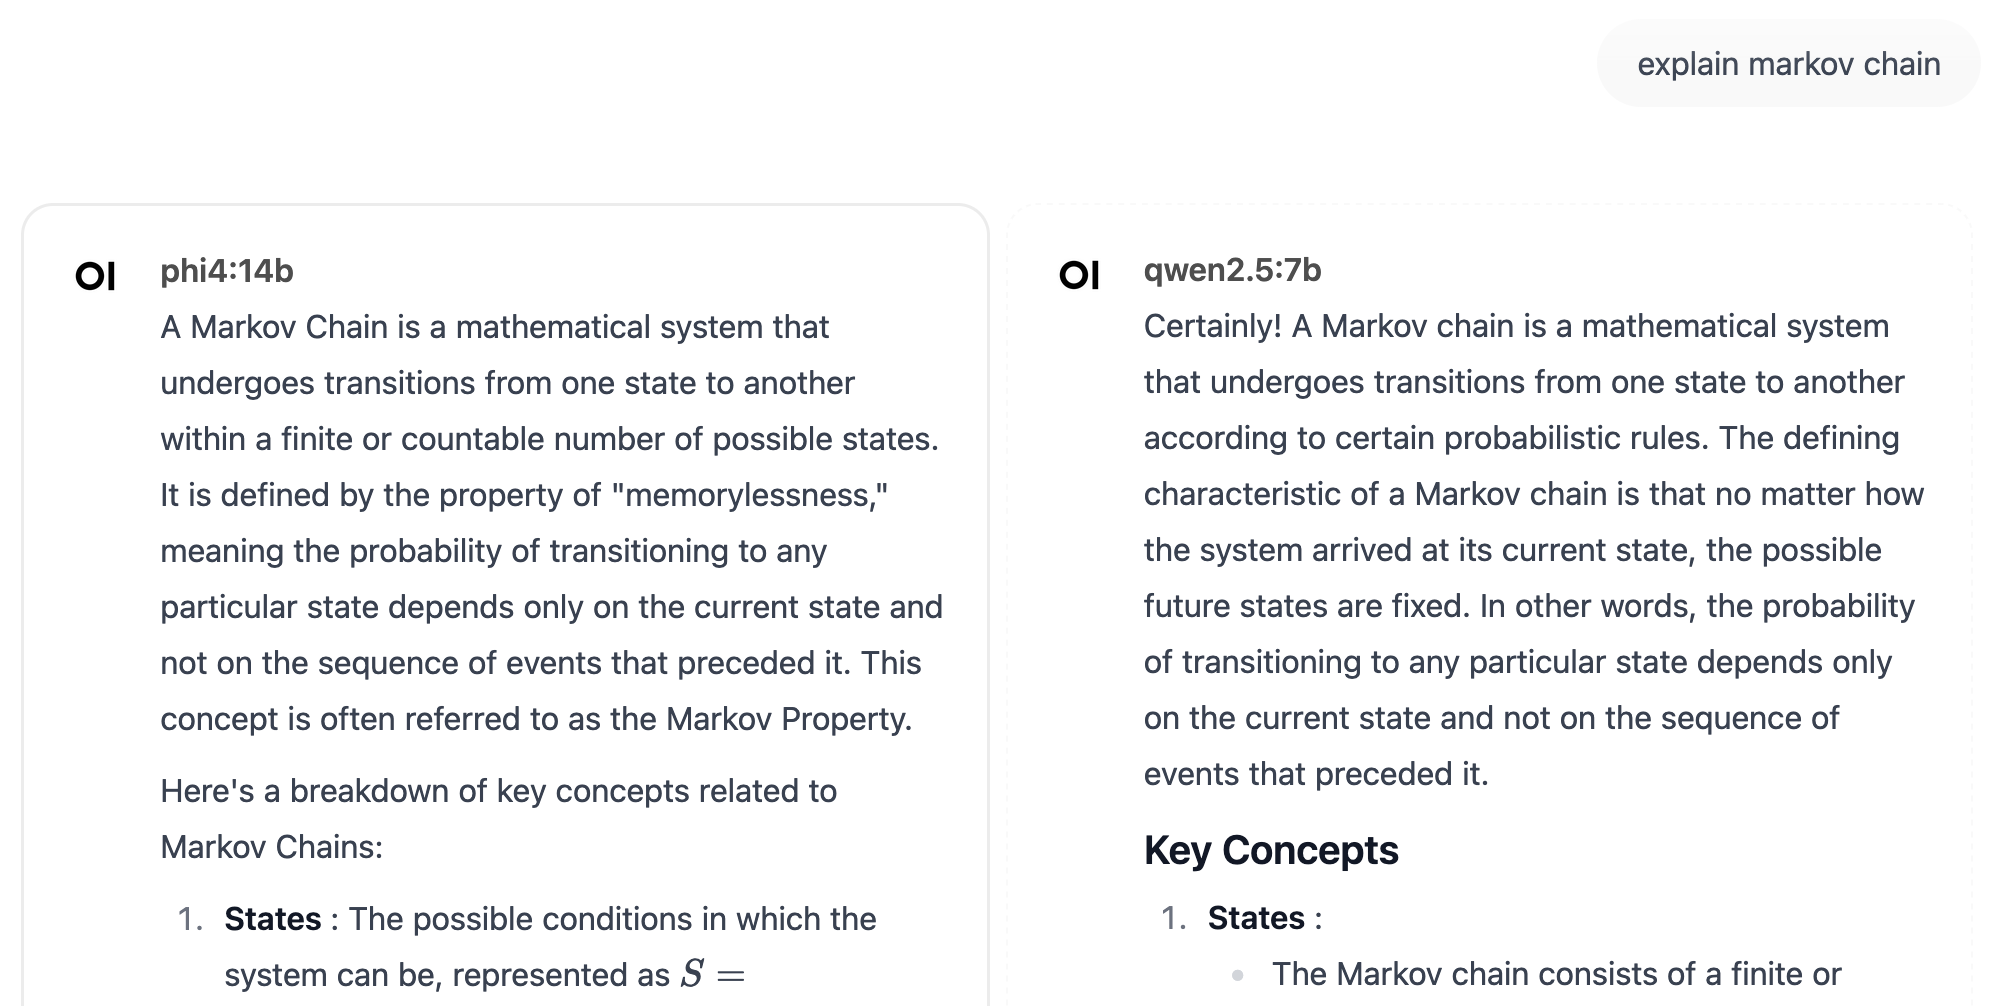The image size is (2012, 1006).
Task: Click the word "memorylessness" in phi4 paragraph
Action: pyautogui.click(x=750, y=495)
